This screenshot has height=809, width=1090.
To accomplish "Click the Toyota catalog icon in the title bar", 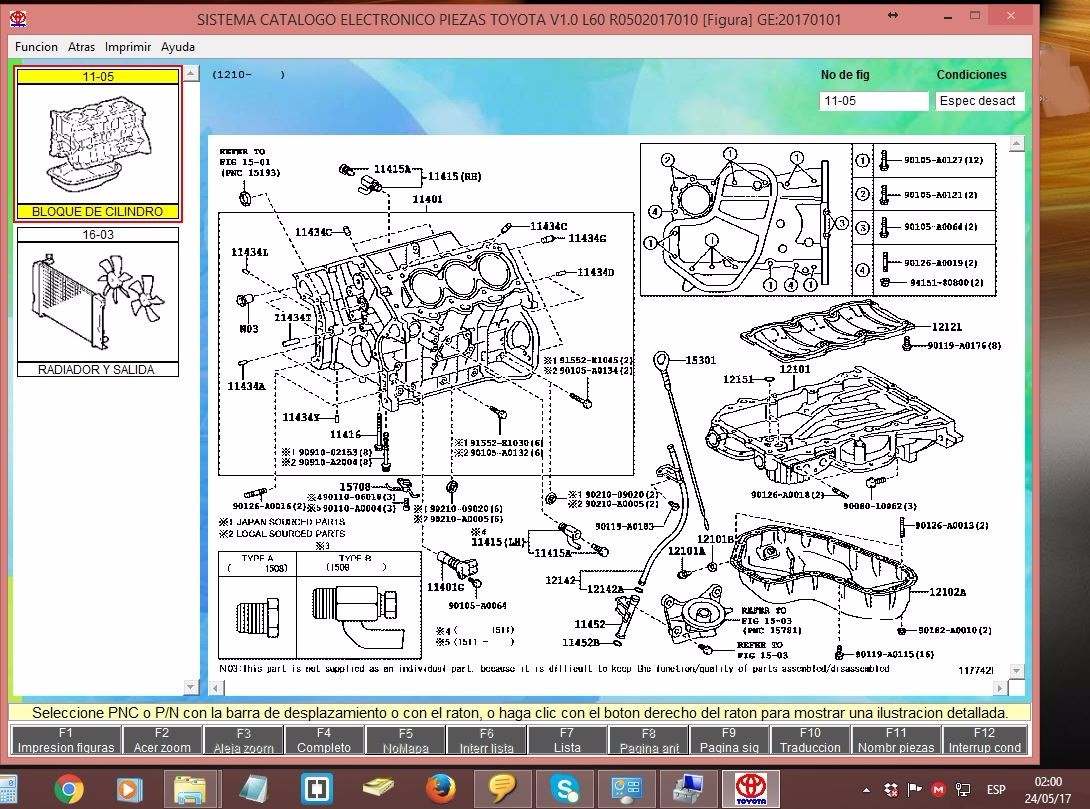I will tap(19, 19).
